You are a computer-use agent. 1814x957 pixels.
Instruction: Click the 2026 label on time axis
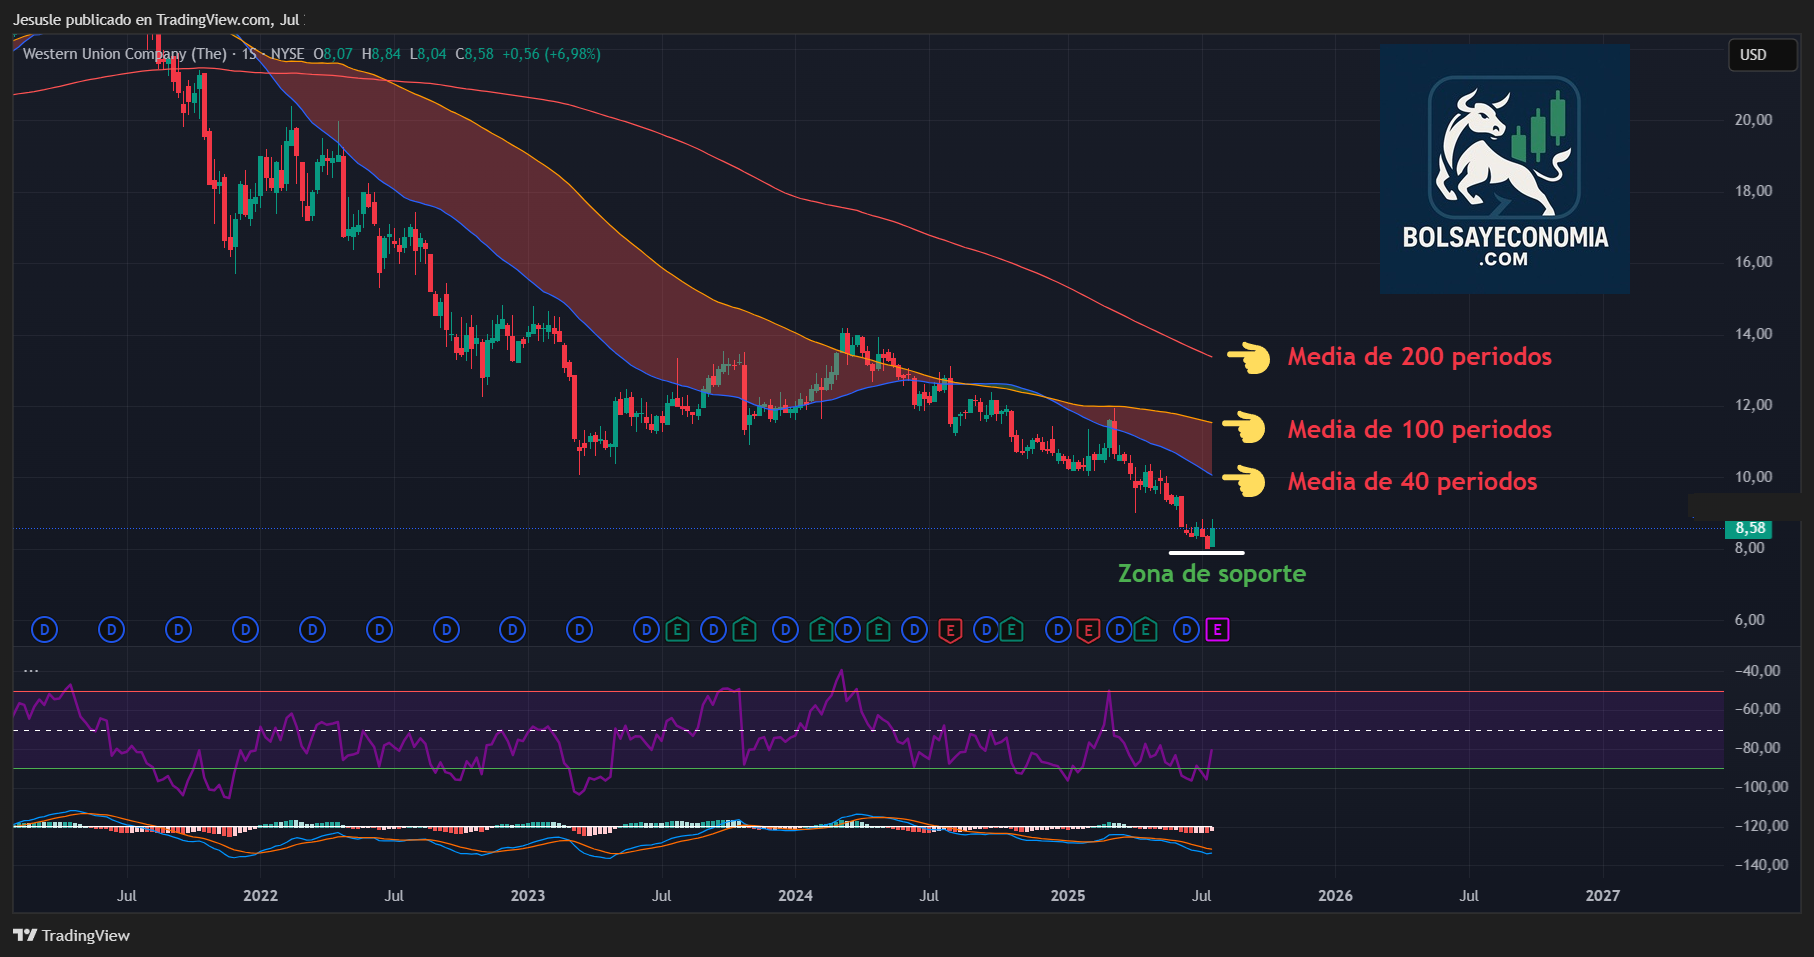(x=1335, y=895)
